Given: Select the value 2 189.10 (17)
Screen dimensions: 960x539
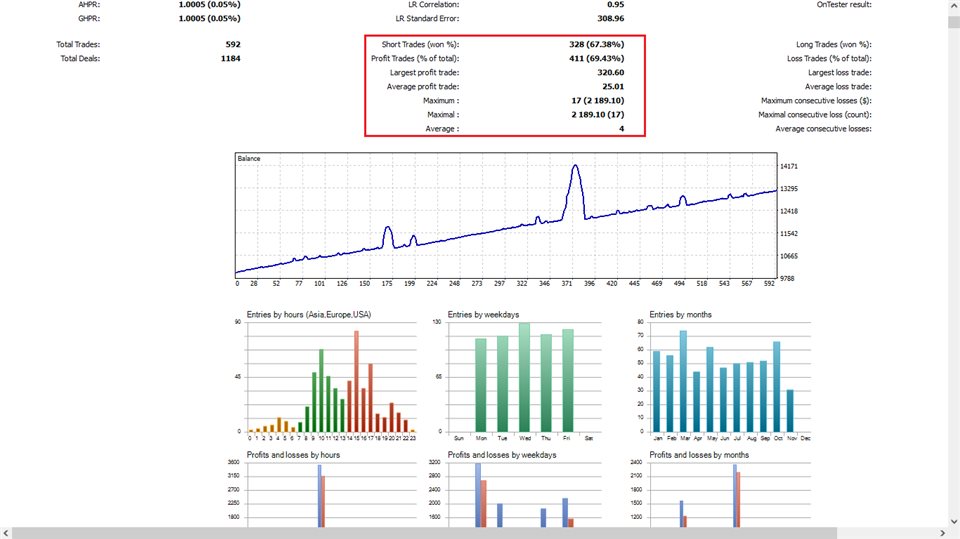Looking at the screenshot, I should (598, 115).
